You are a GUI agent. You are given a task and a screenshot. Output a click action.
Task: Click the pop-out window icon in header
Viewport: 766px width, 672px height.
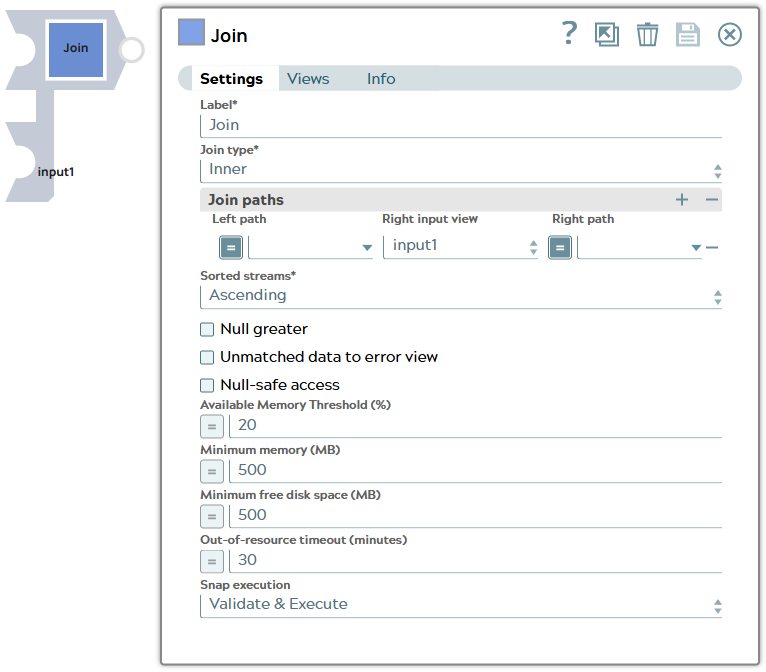tap(607, 34)
